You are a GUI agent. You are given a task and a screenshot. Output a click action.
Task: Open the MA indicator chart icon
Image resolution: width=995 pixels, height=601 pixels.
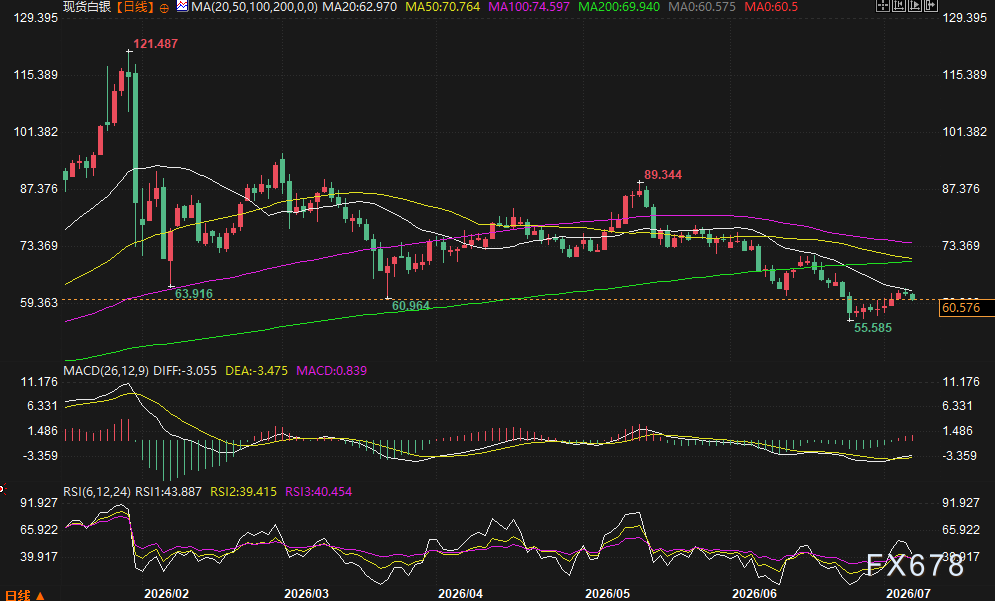click(x=183, y=7)
